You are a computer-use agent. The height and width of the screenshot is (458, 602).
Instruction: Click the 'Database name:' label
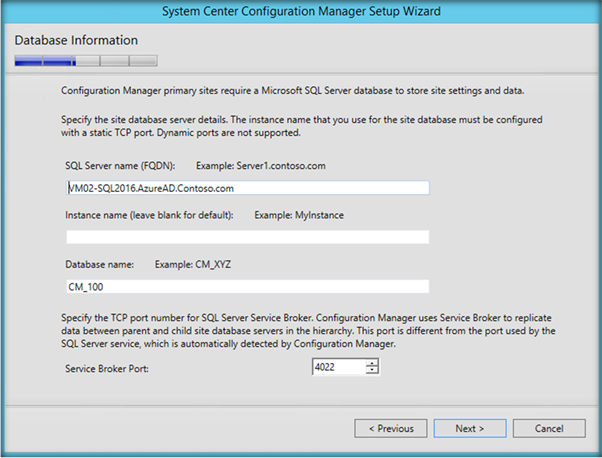[x=99, y=265]
